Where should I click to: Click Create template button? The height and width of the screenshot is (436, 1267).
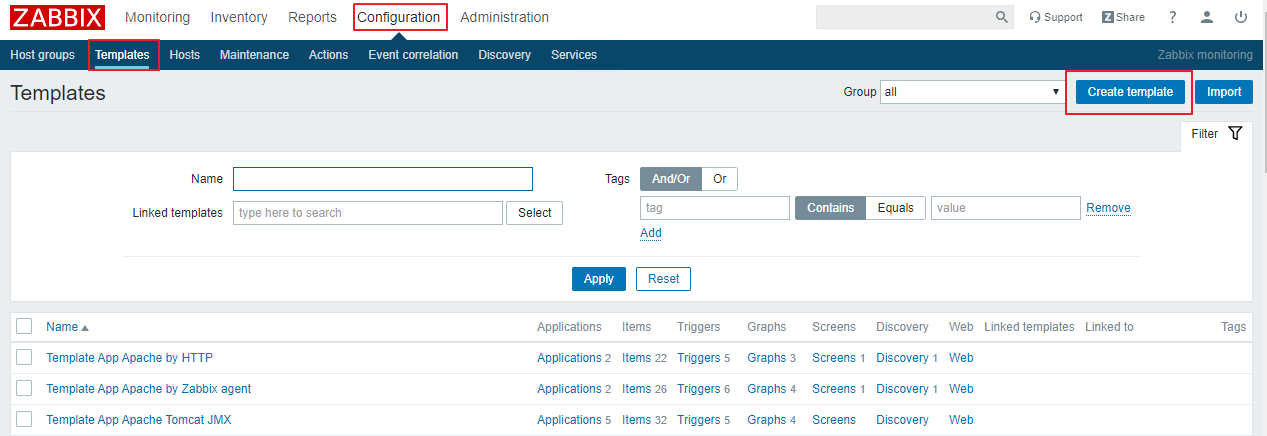pyautogui.click(x=1130, y=92)
